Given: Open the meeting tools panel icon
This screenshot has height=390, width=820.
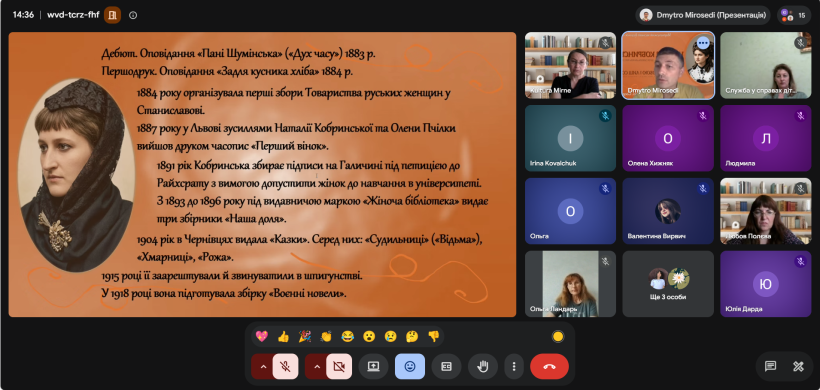Looking at the screenshot, I should pyautogui.click(x=798, y=366).
